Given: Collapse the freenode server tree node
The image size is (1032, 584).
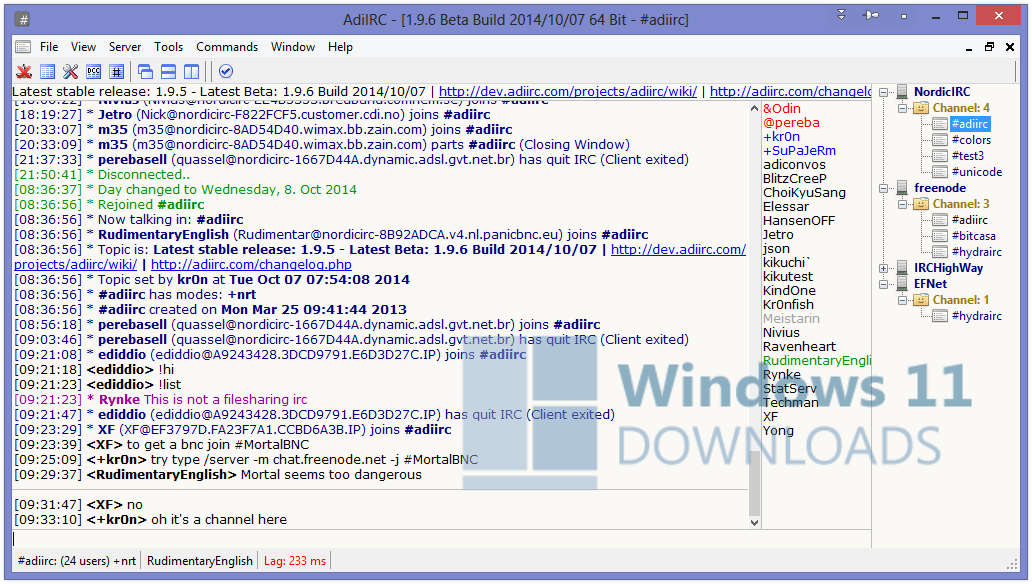Looking at the screenshot, I should click(x=883, y=188).
